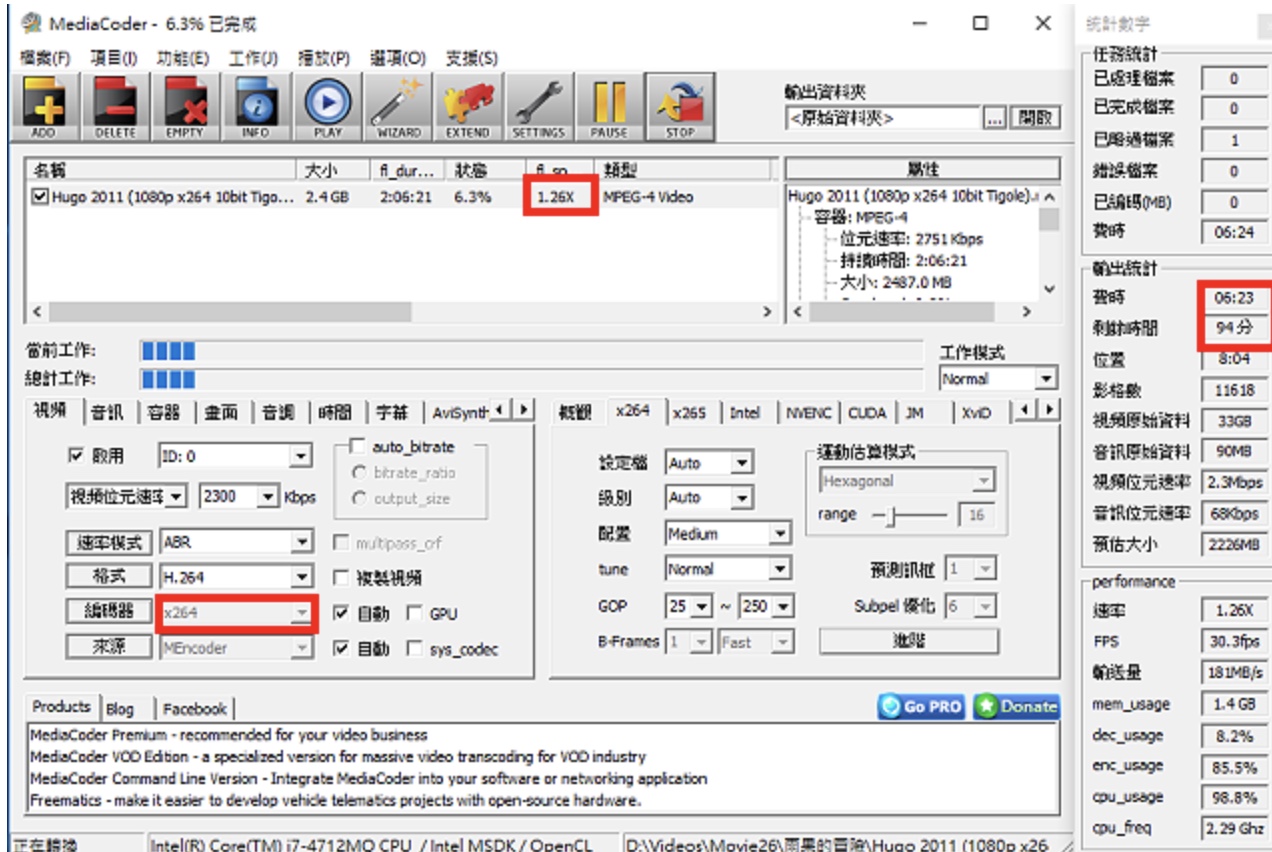Viewport: 1272px width, 852px height.
Task: Open the 播放(P) menu
Action: 324,57
